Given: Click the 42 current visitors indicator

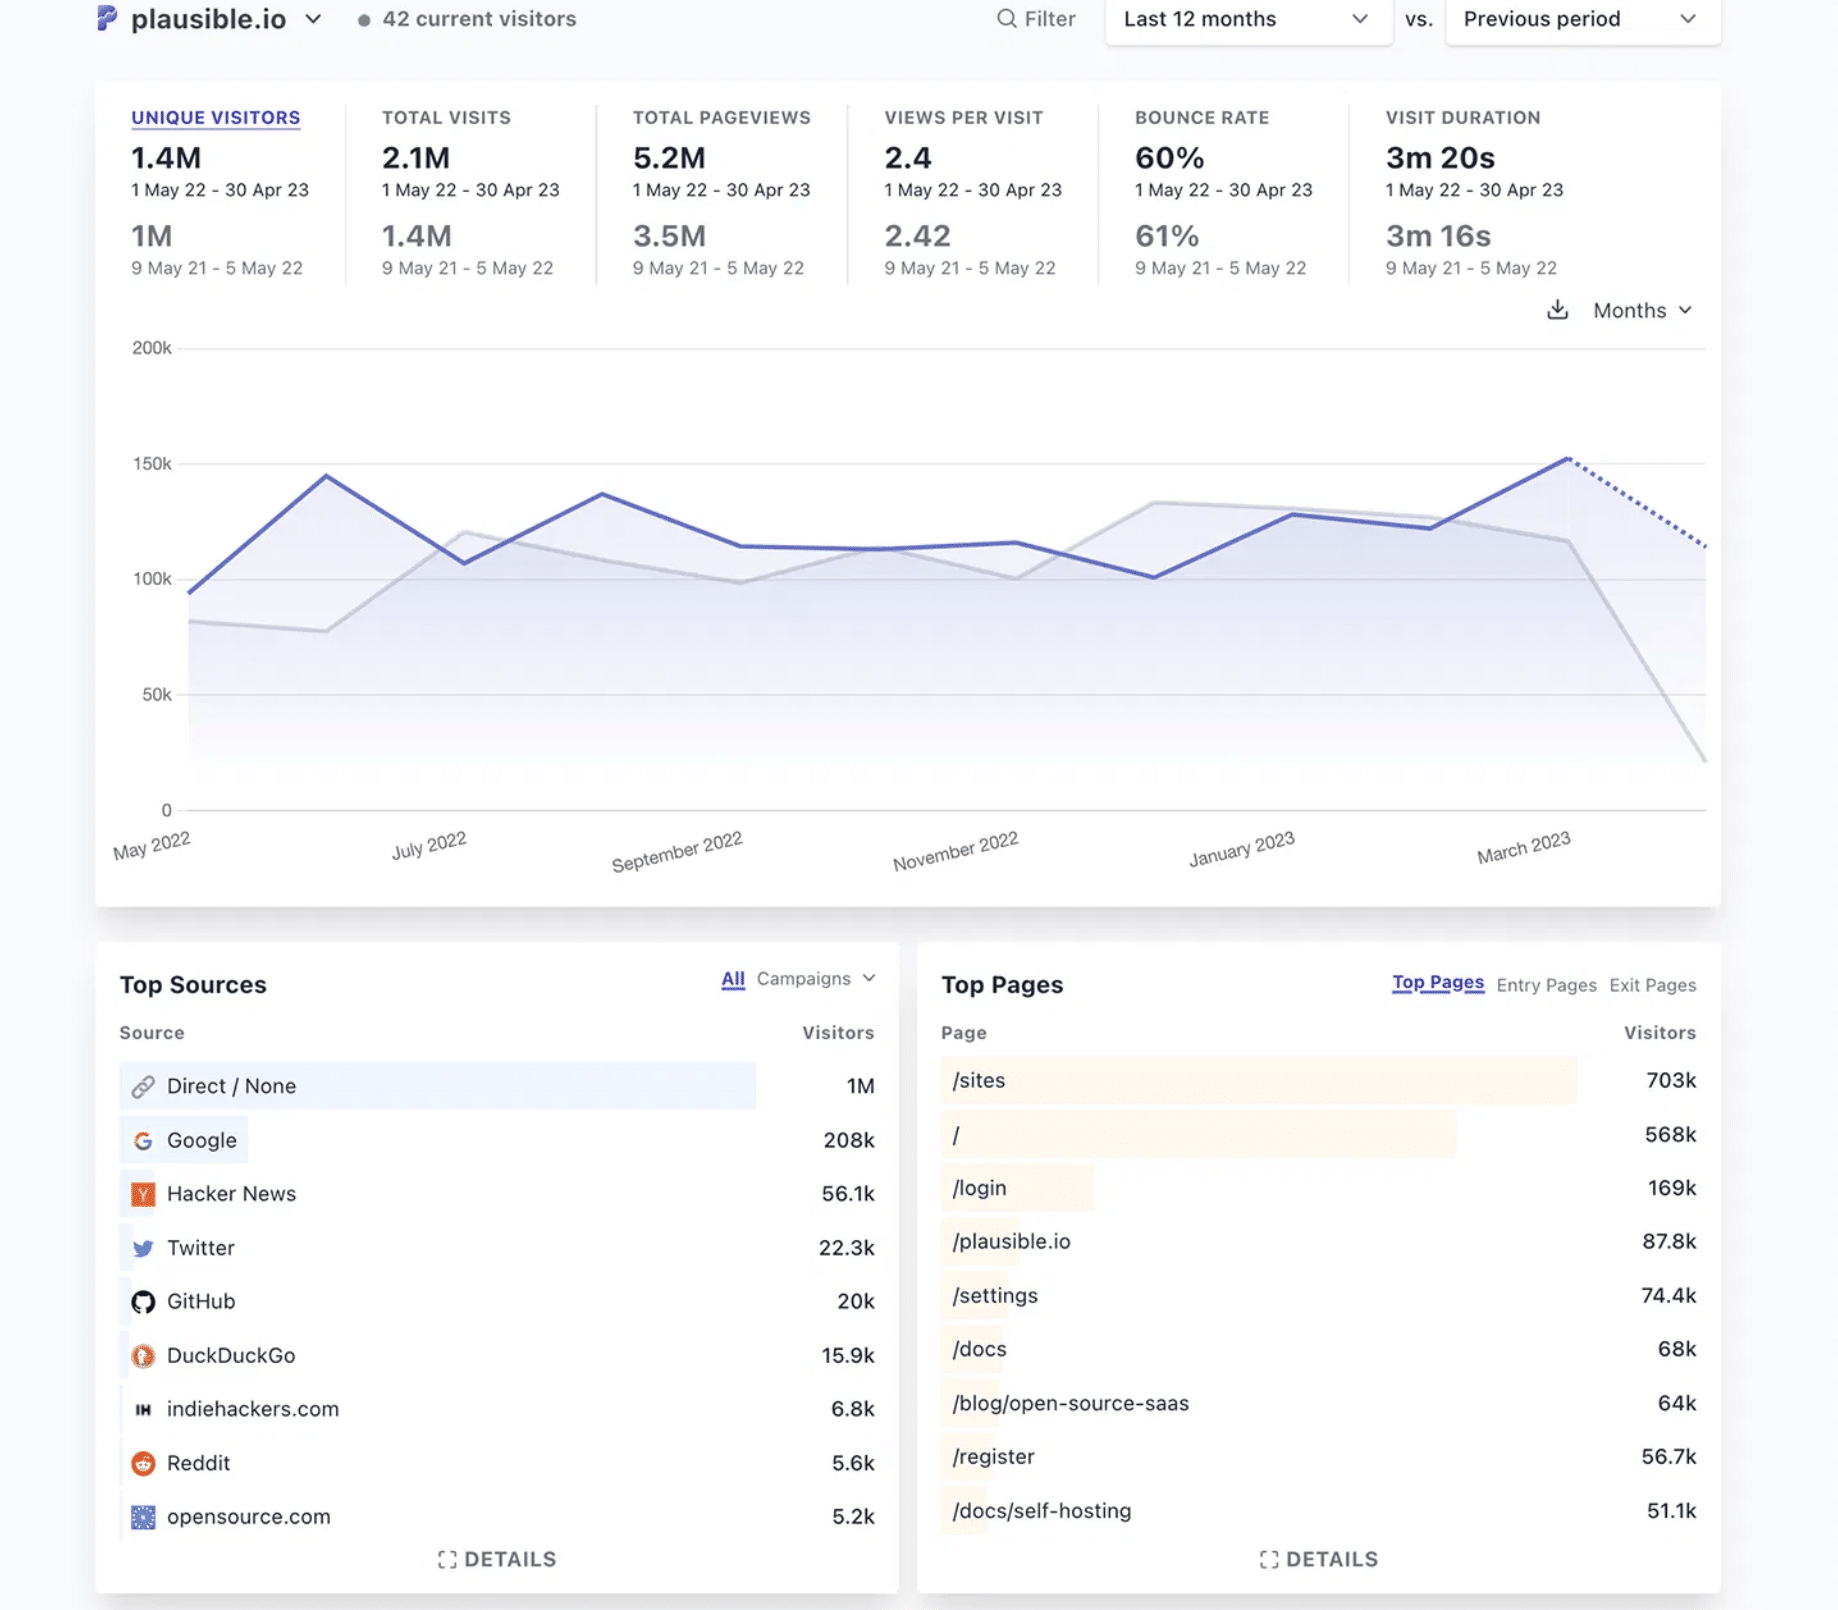Looking at the screenshot, I should 466,18.
